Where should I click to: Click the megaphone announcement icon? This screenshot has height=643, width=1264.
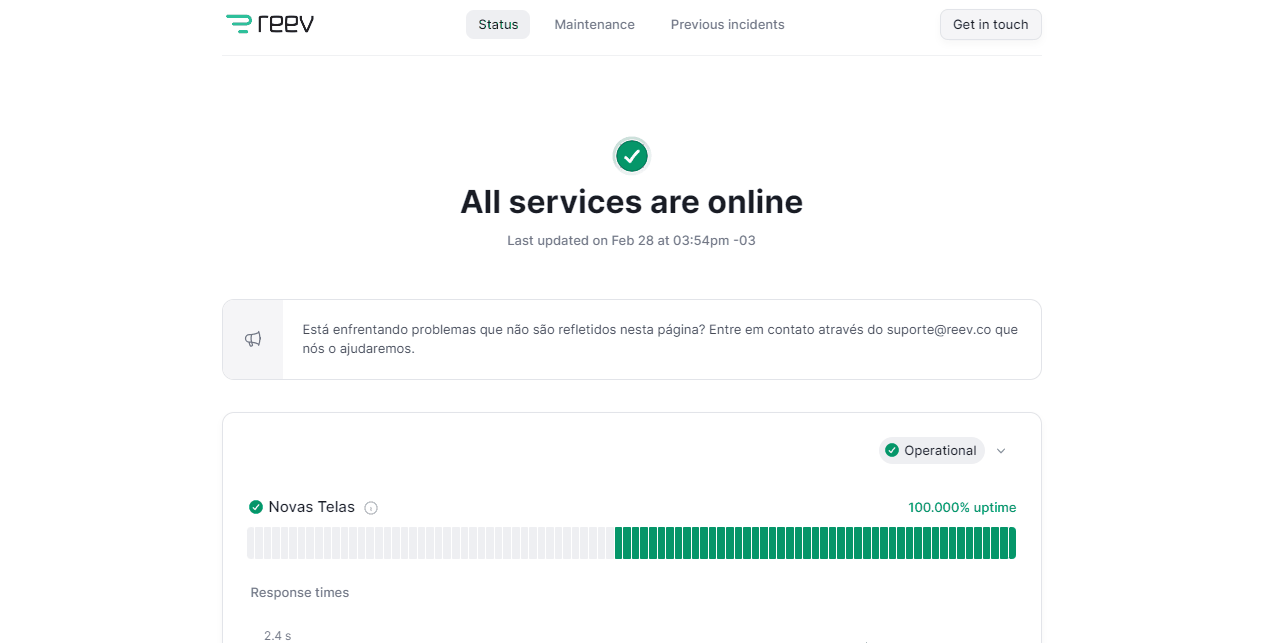click(253, 339)
